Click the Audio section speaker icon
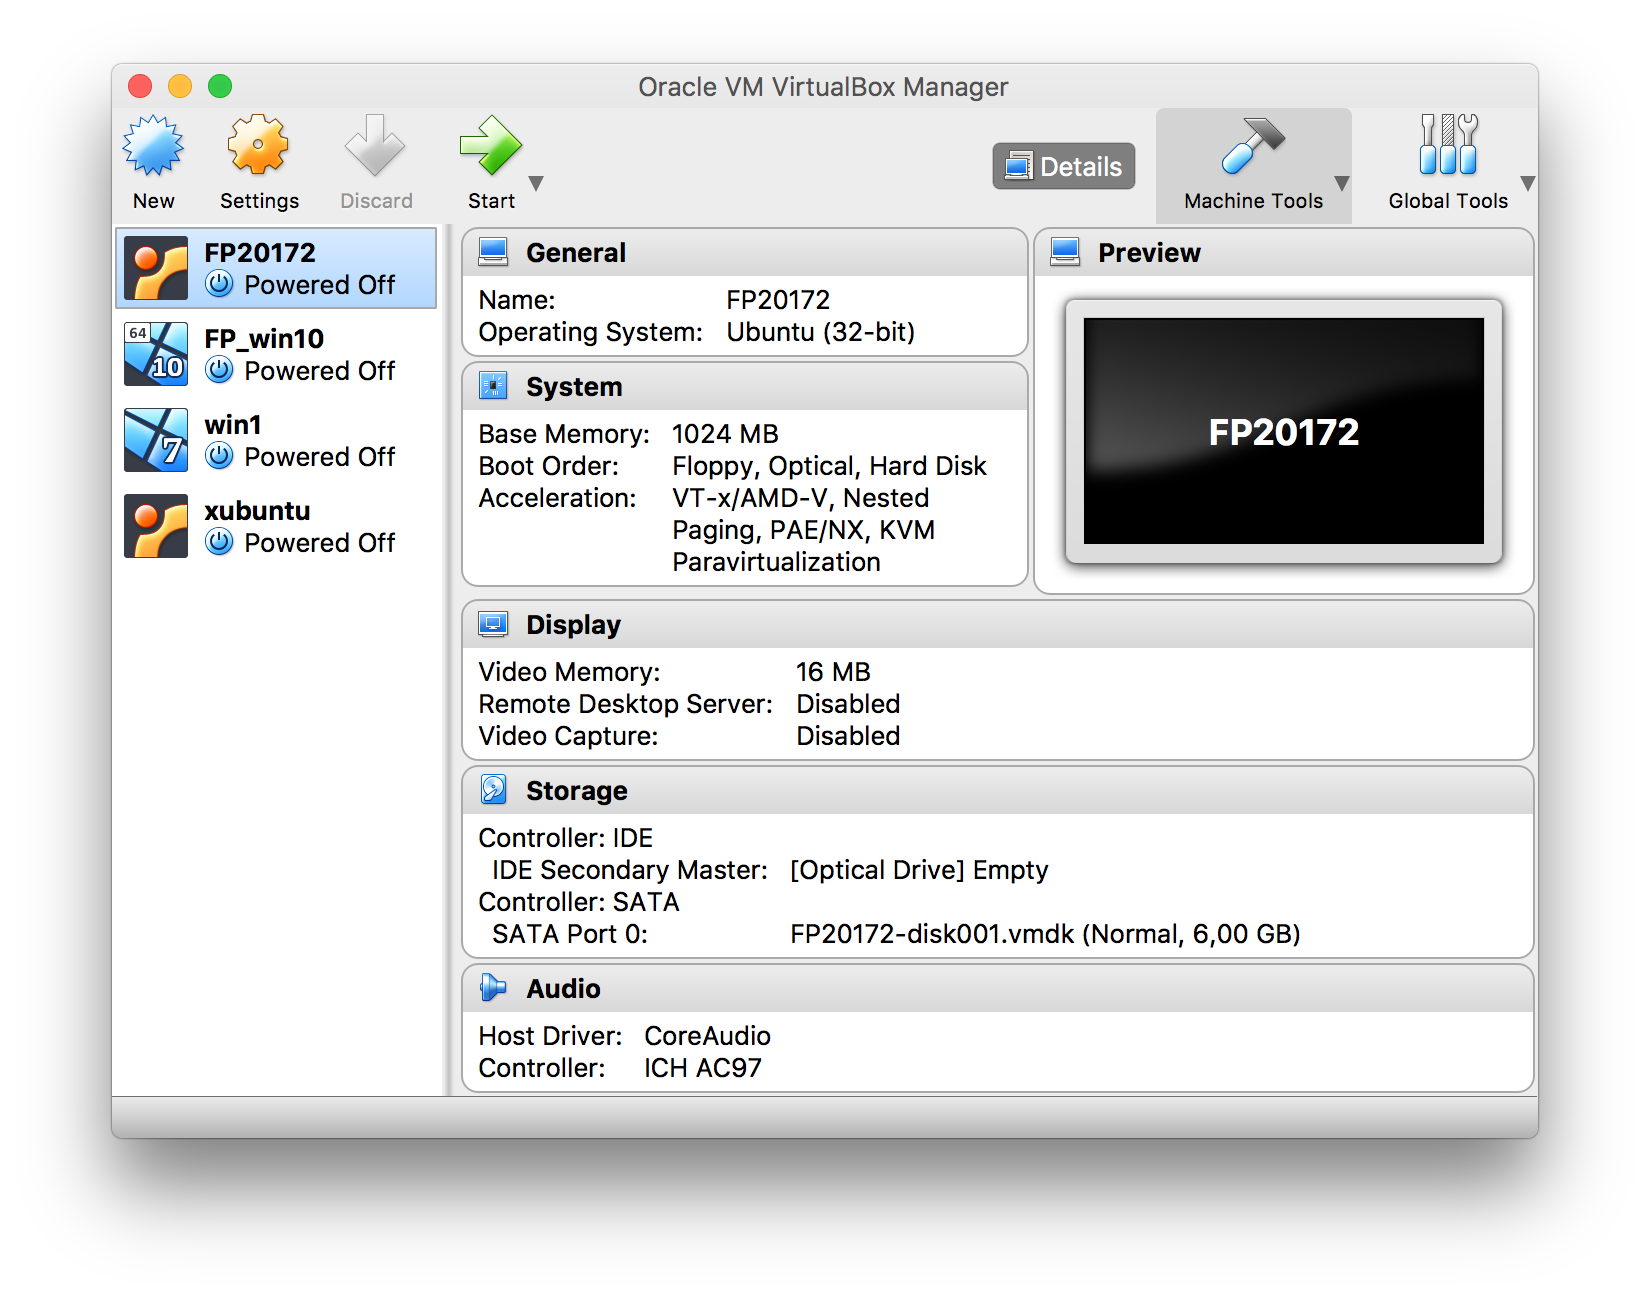The image size is (1650, 1298). coord(493,988)
